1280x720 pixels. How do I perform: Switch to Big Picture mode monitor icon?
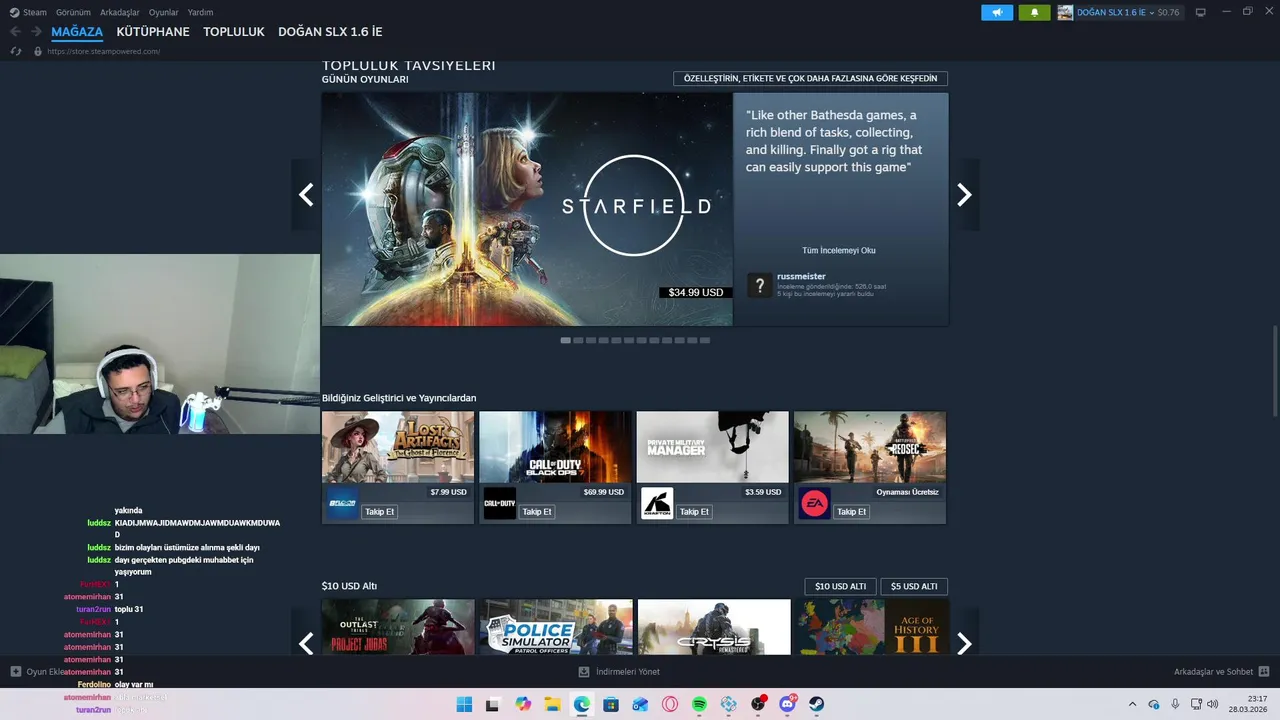[1201, 12]
